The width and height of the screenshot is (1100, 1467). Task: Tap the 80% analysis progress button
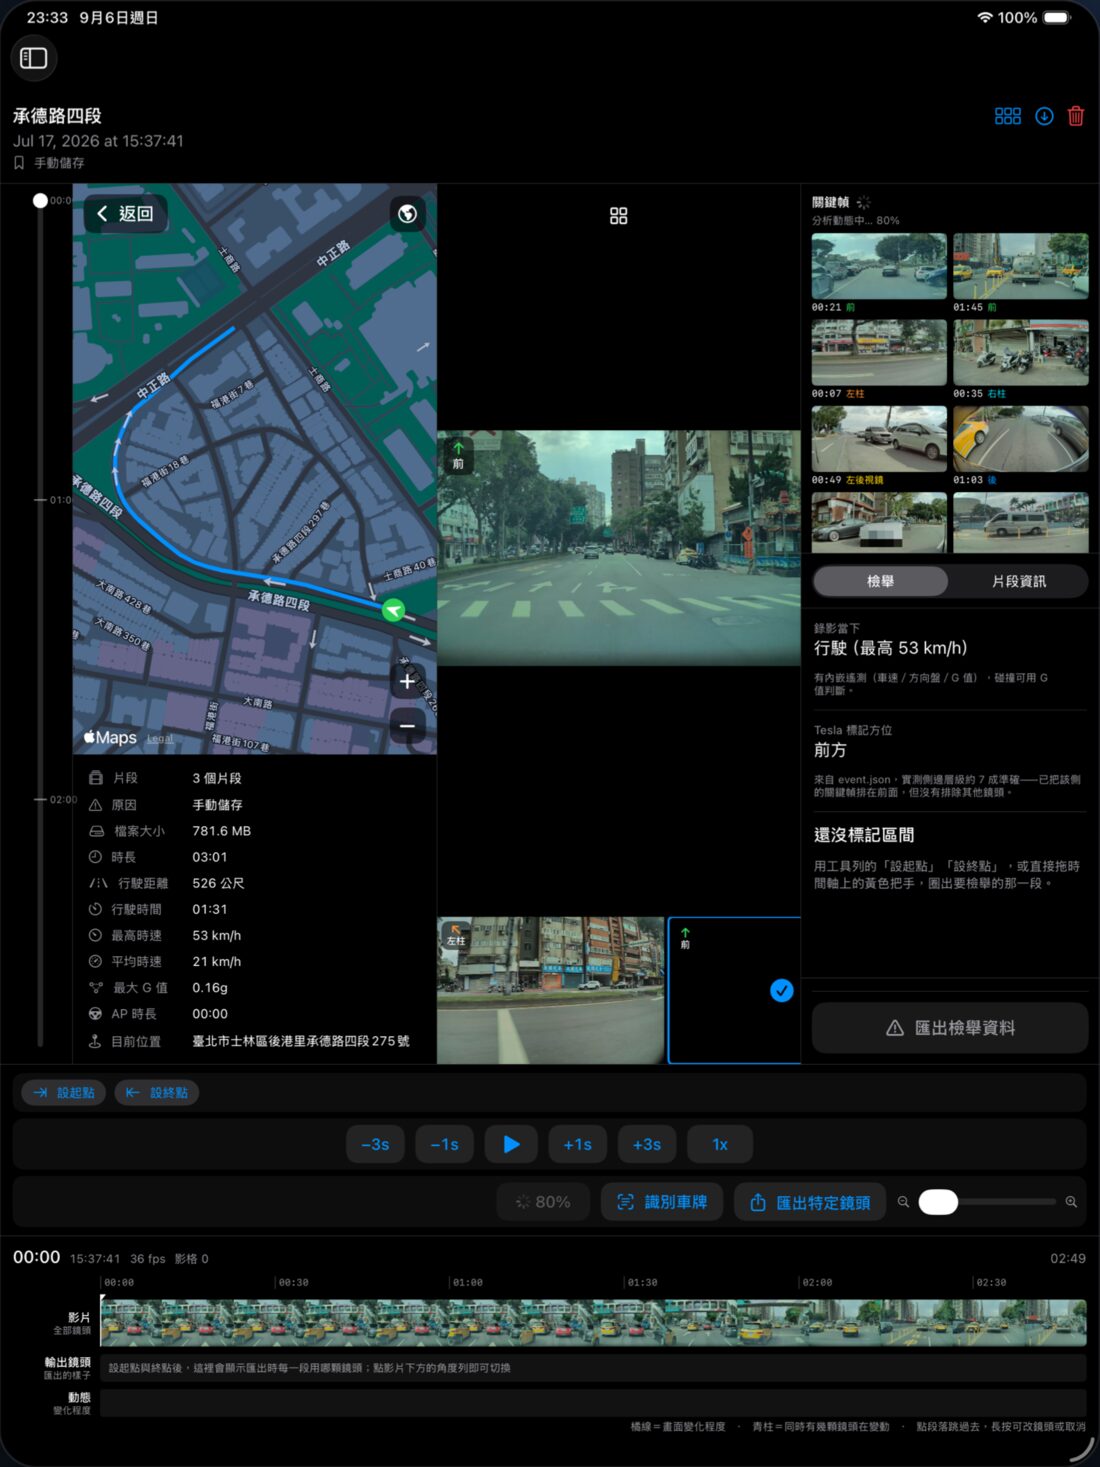coord(543,1202)
